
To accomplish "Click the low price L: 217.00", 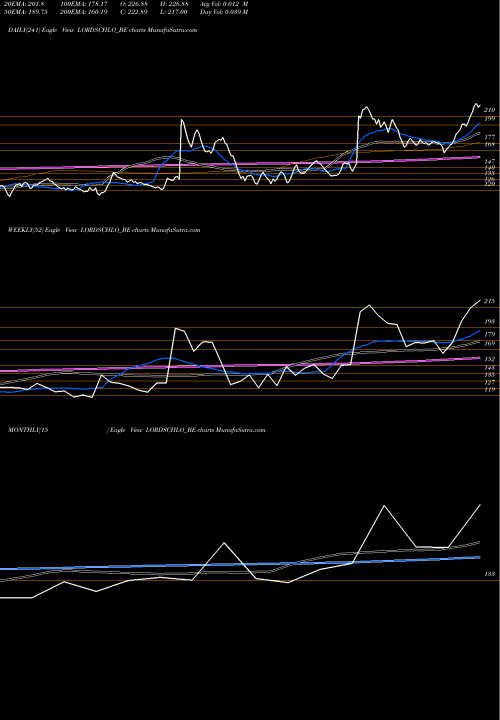I will pos(174,12).
